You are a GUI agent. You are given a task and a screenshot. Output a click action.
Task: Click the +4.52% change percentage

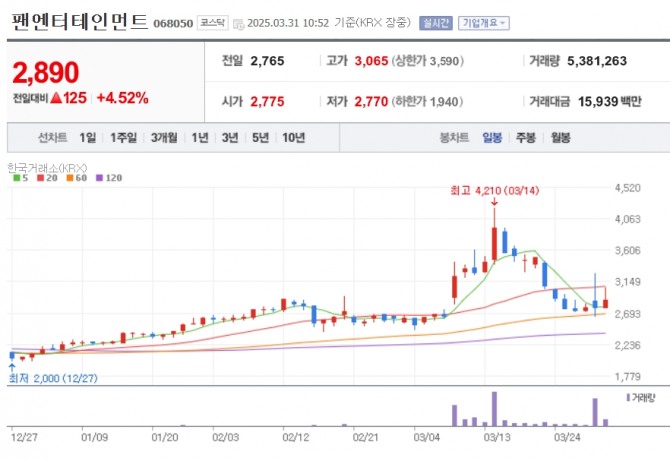[123, 98]
